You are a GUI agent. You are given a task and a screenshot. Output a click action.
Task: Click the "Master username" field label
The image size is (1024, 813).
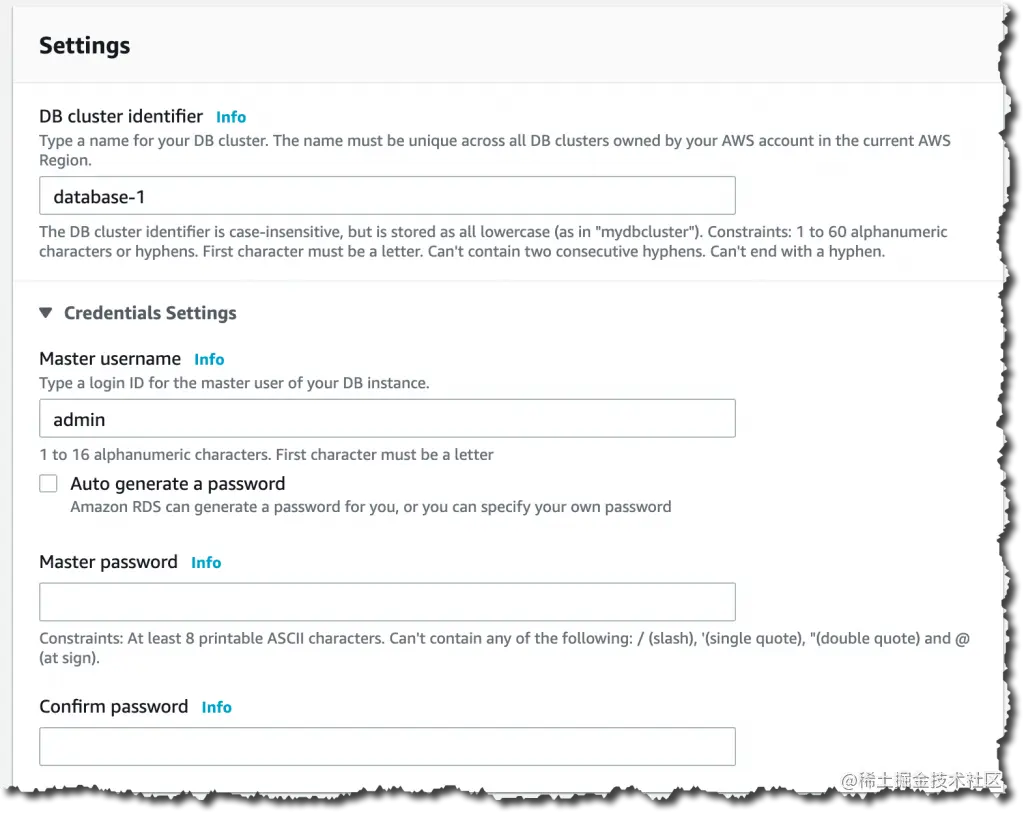110,358
